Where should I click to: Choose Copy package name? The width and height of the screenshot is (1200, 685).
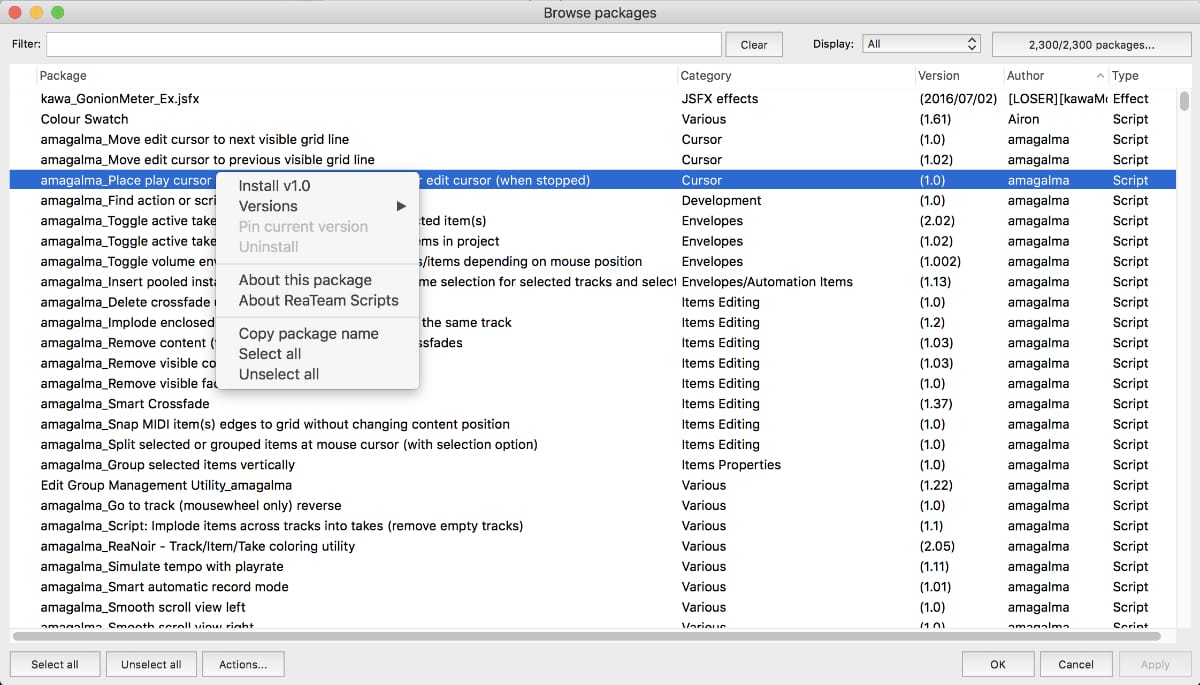tap(308, 334)
